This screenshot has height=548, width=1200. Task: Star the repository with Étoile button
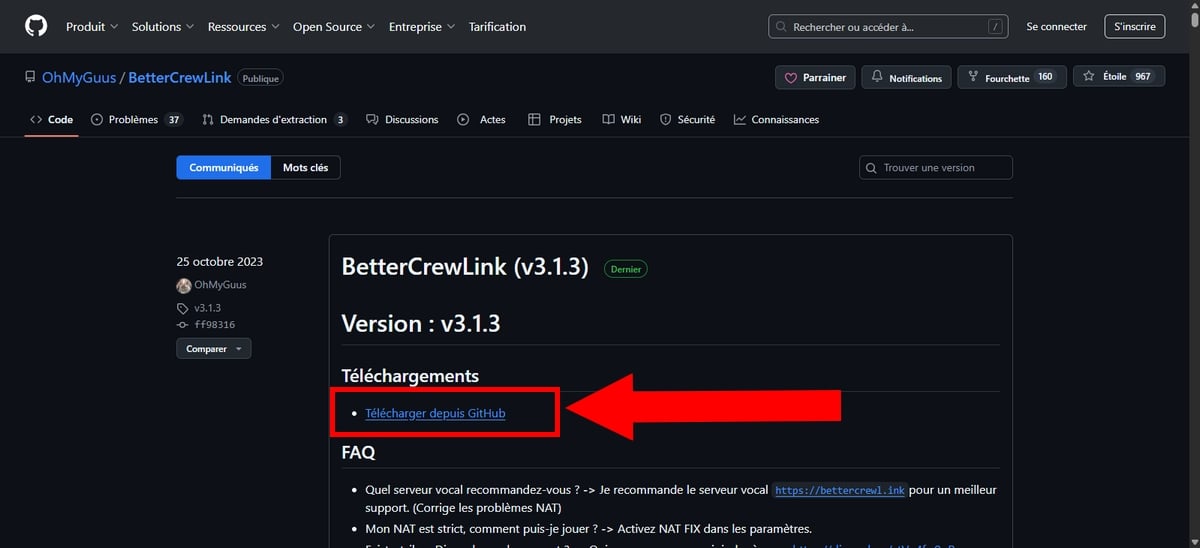1118,77
